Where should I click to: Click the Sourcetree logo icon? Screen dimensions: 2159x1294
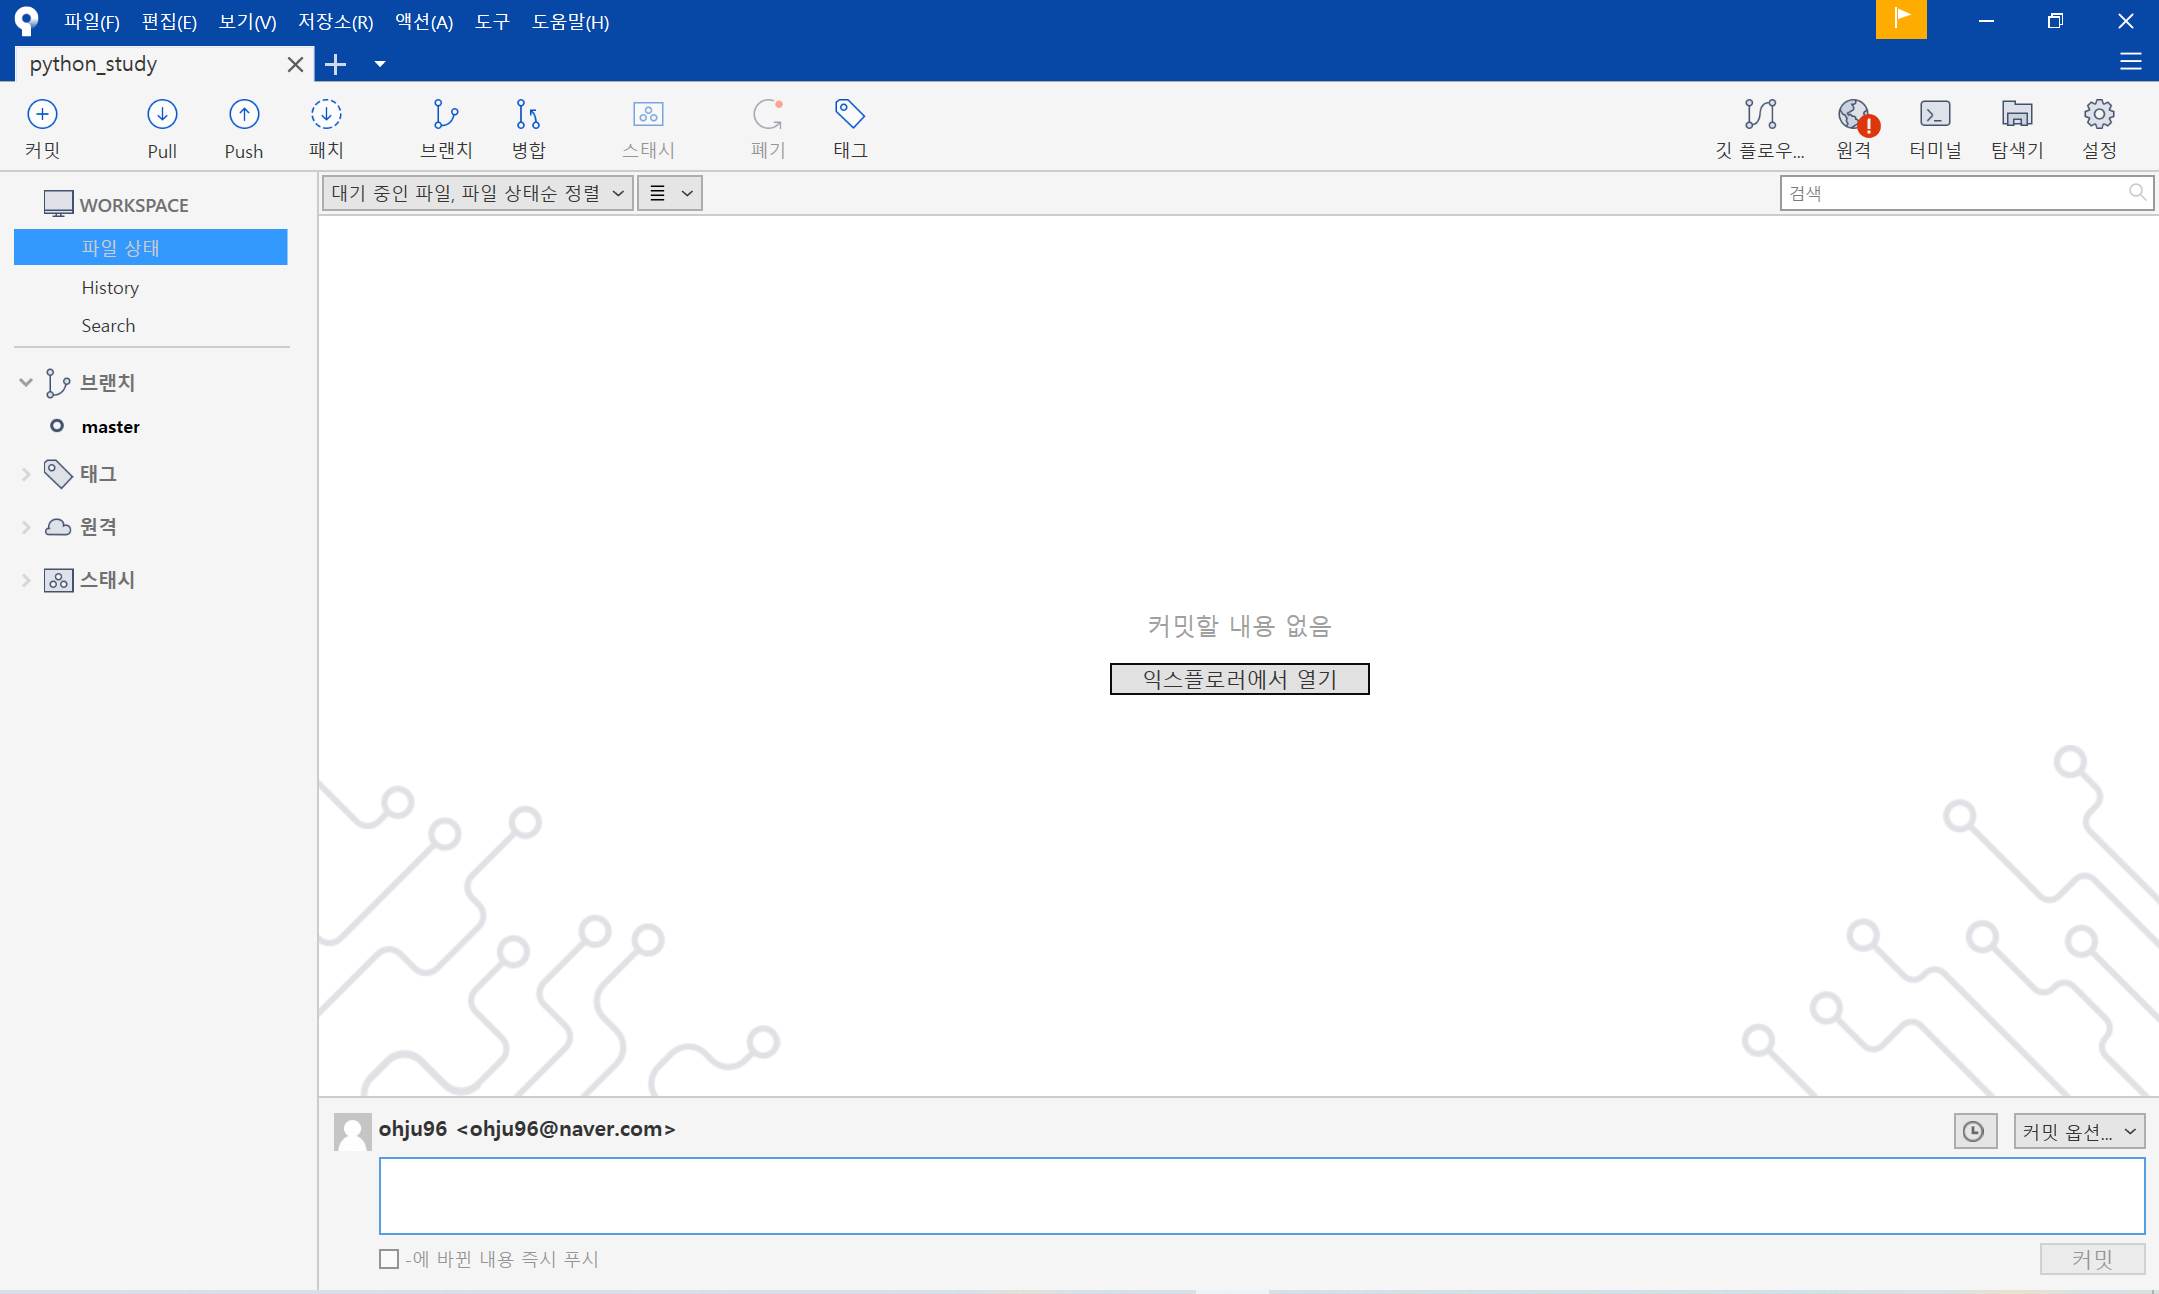point(27,20)
